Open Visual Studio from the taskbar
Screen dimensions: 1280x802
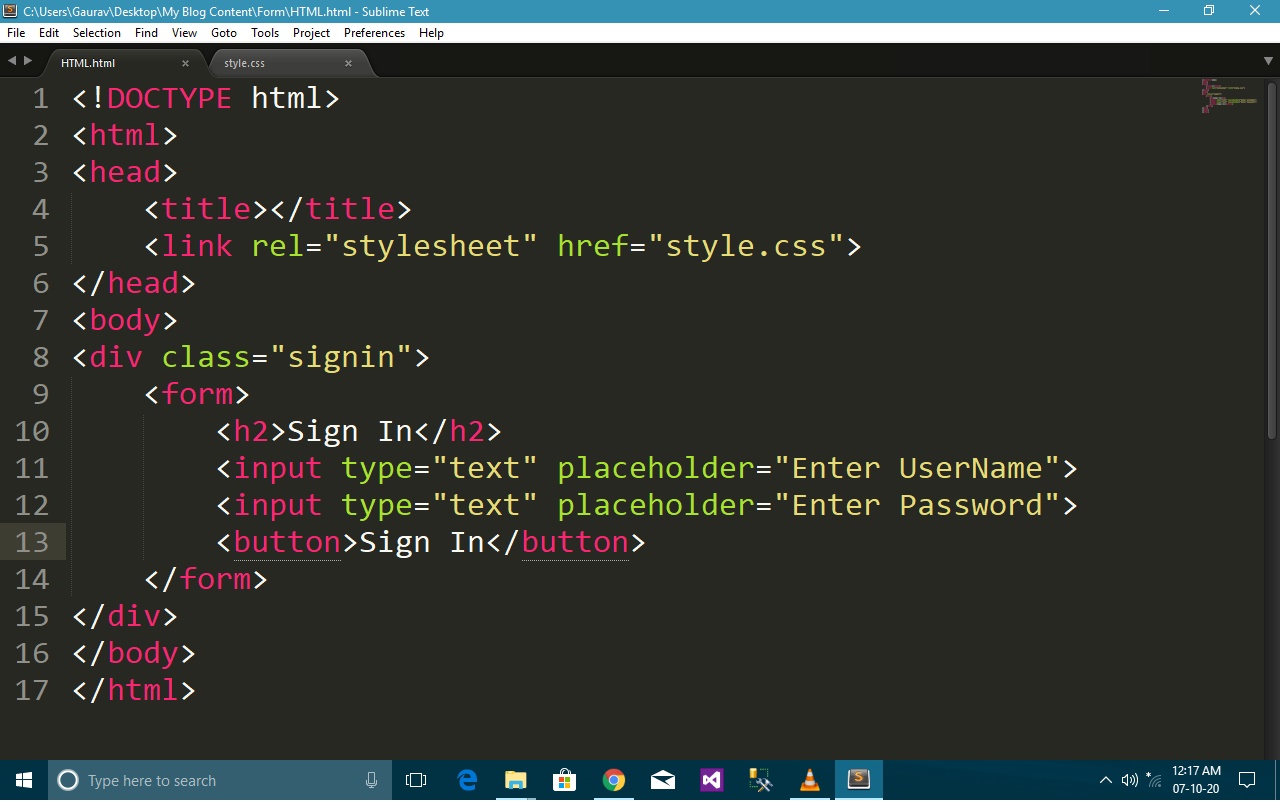[711, 780]
